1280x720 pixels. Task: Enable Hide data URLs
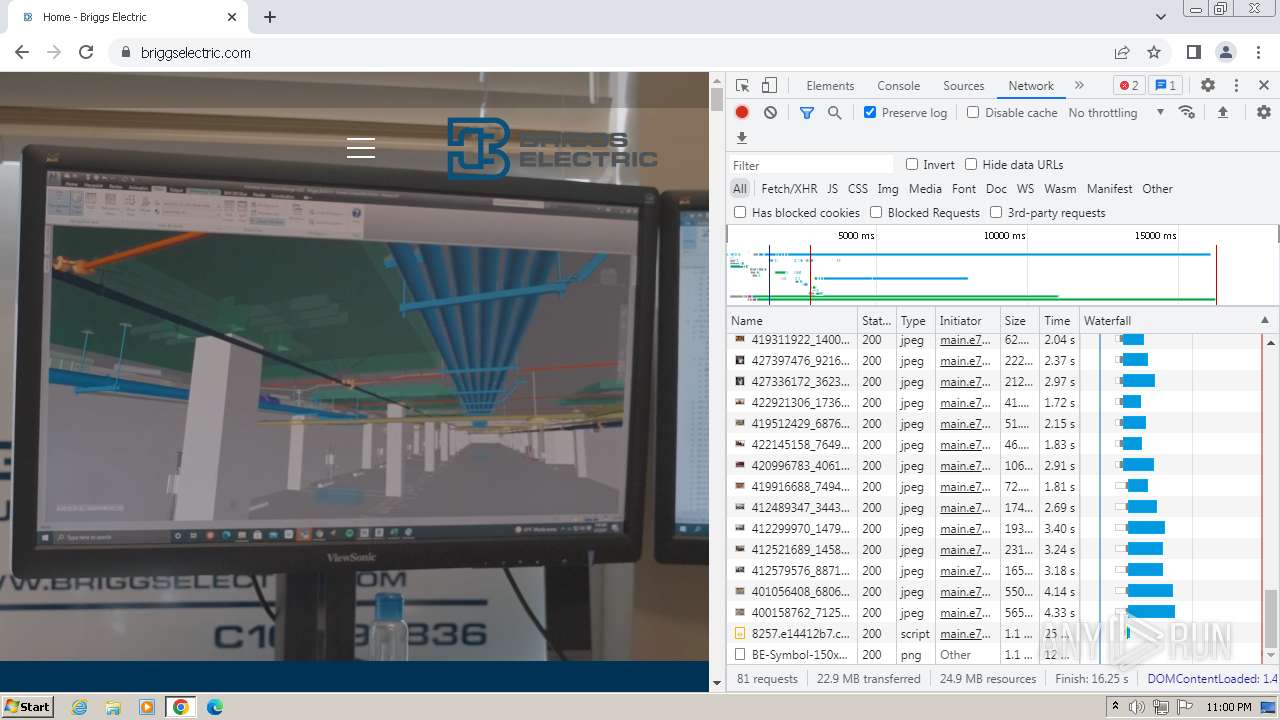[x=971, y=165]
